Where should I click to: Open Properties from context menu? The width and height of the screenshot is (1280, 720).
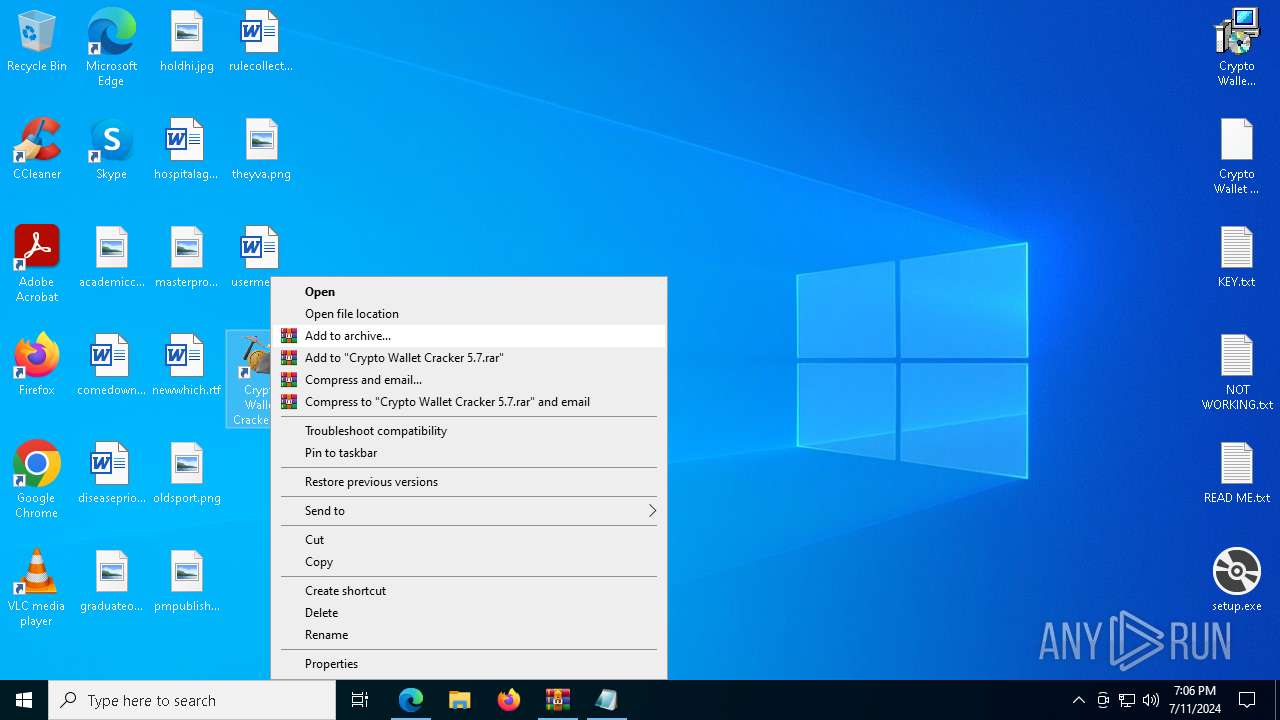pos(468,664)
